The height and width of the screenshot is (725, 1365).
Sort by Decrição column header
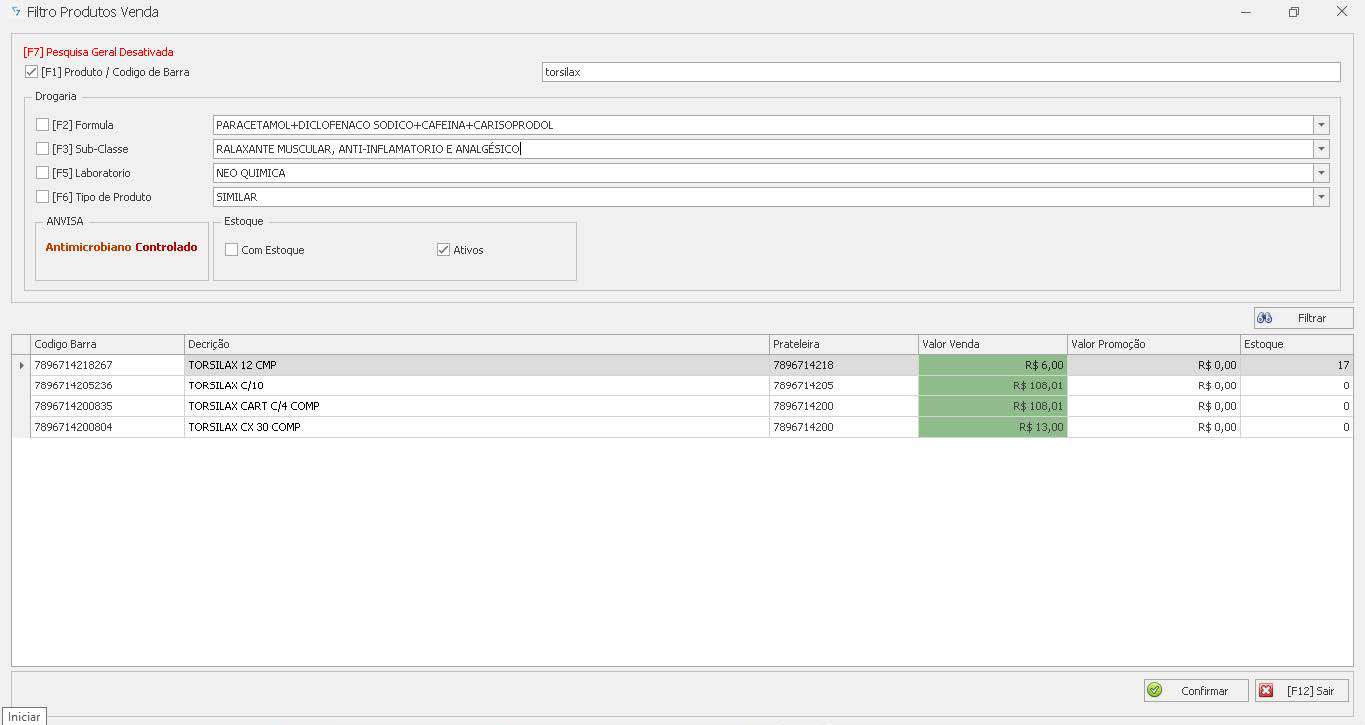coord(476,344)
